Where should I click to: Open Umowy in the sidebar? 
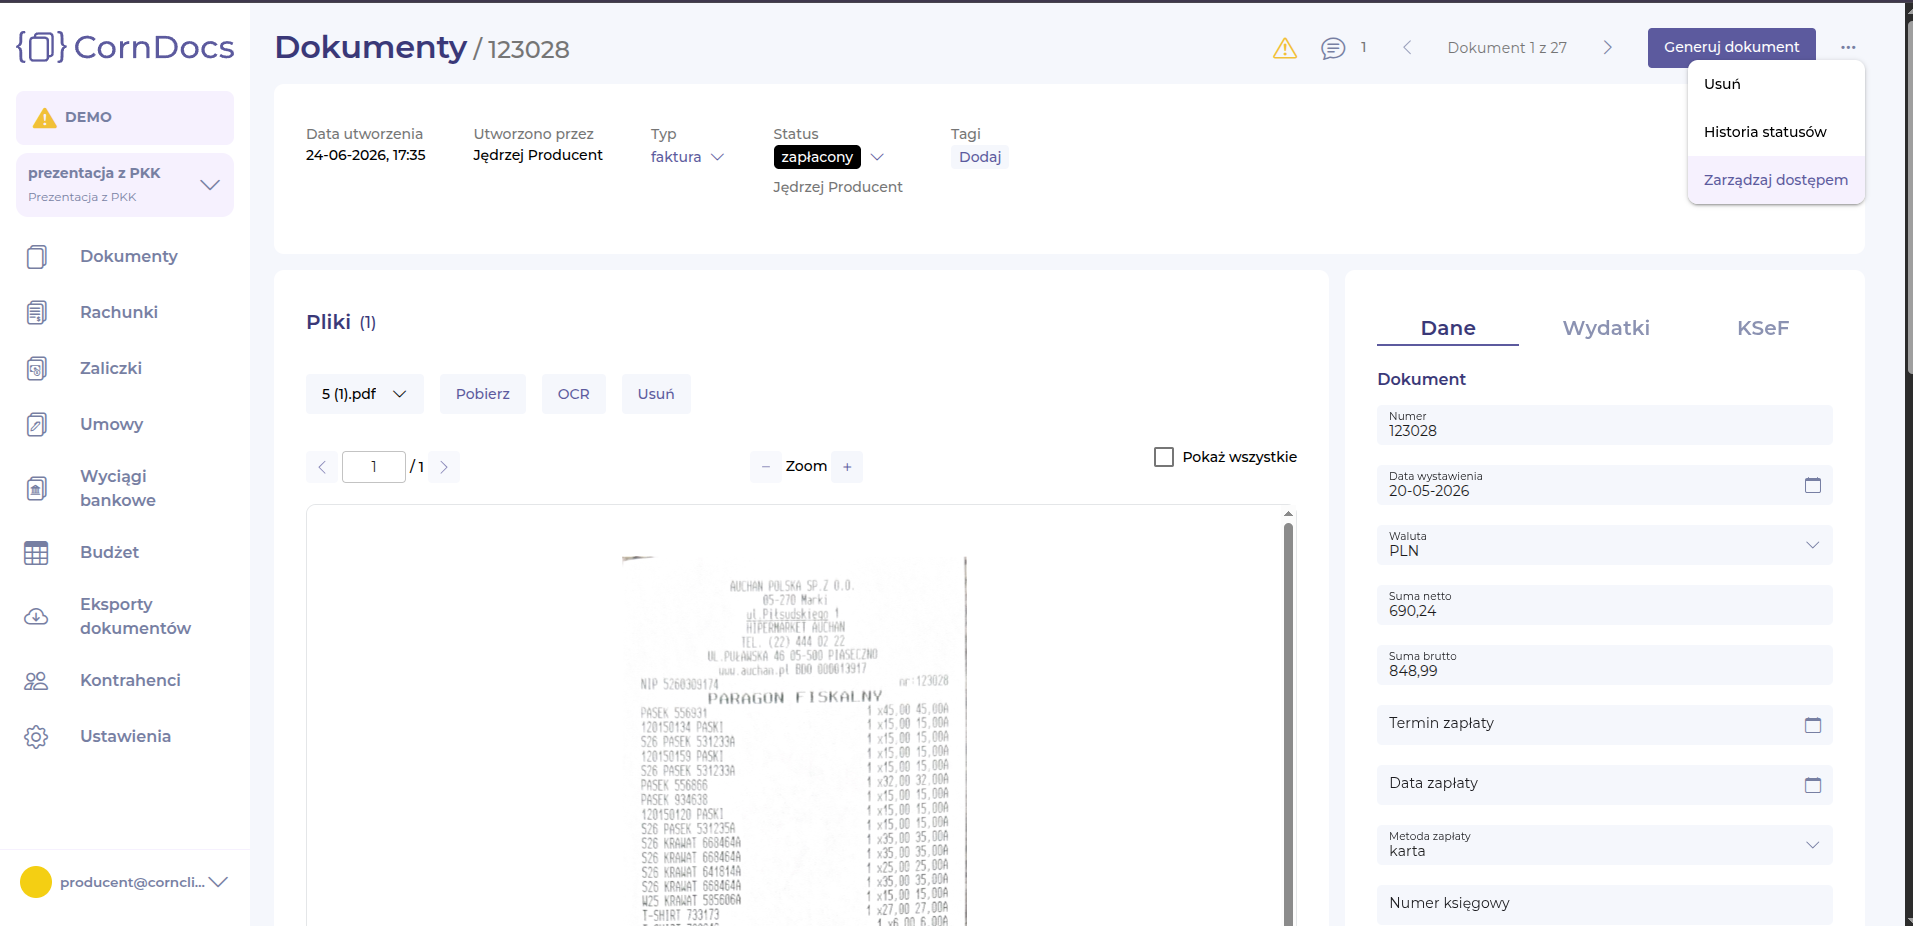112,424
